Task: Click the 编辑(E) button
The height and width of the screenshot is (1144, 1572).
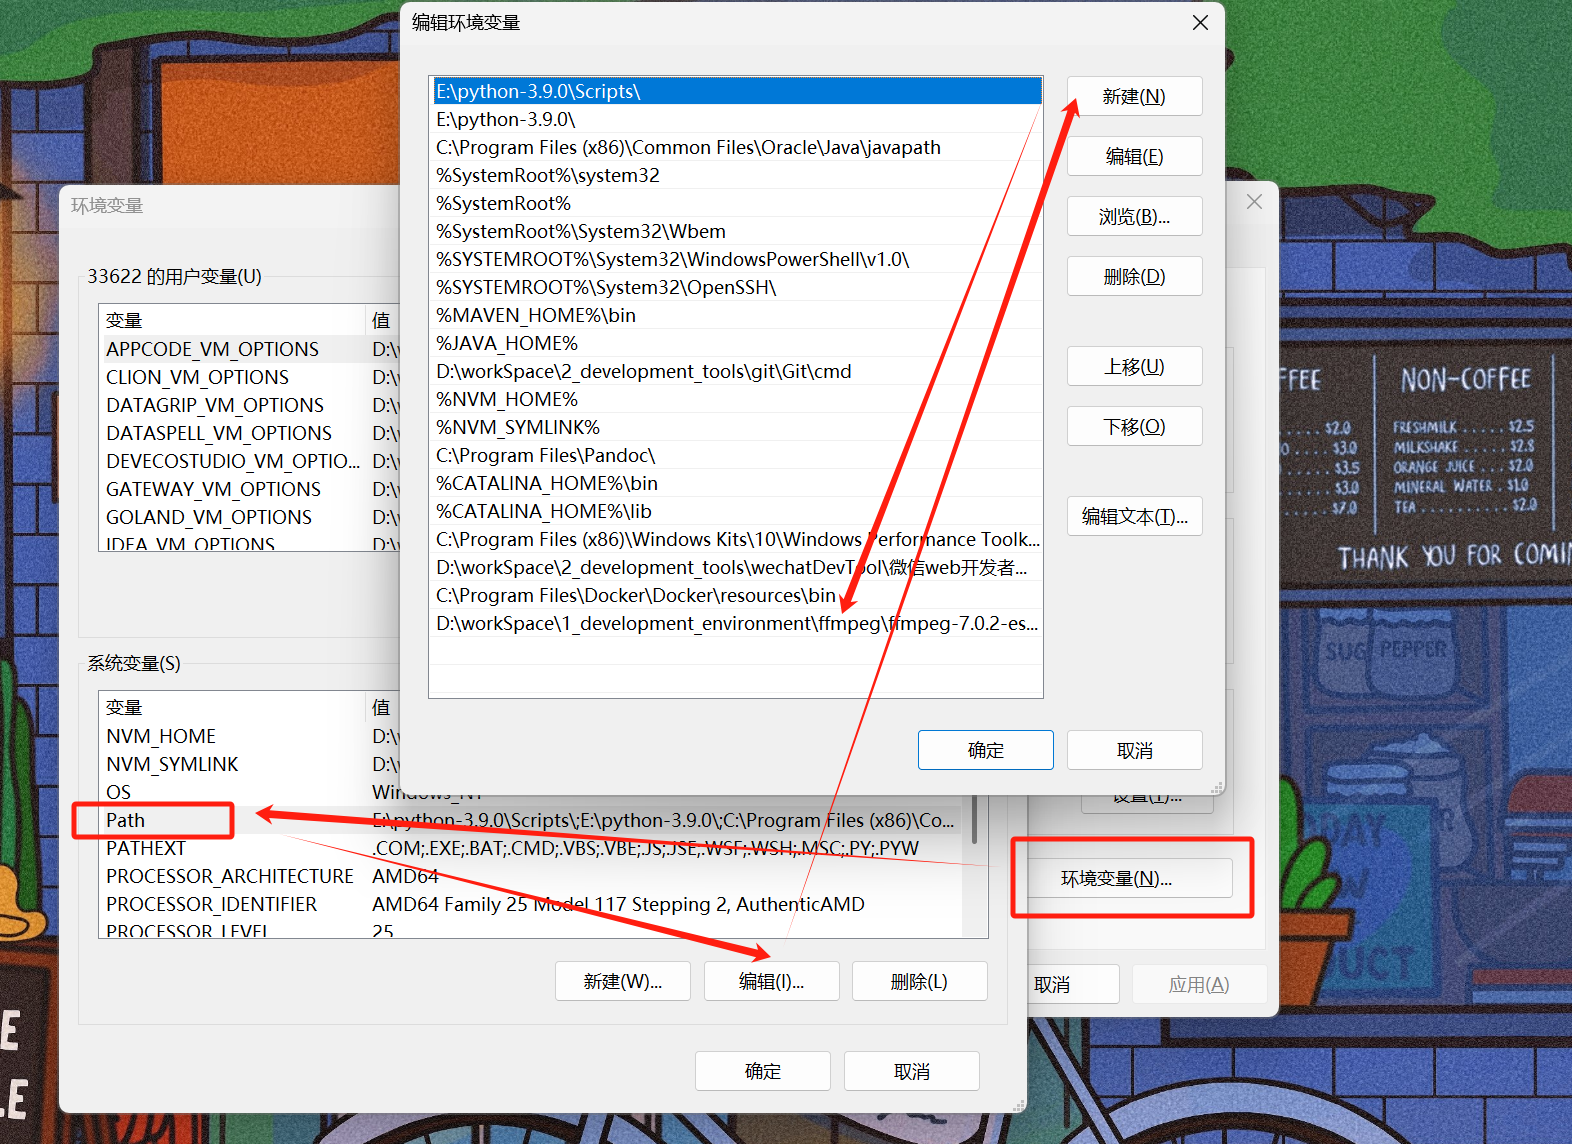Action: click(1134, 157)
